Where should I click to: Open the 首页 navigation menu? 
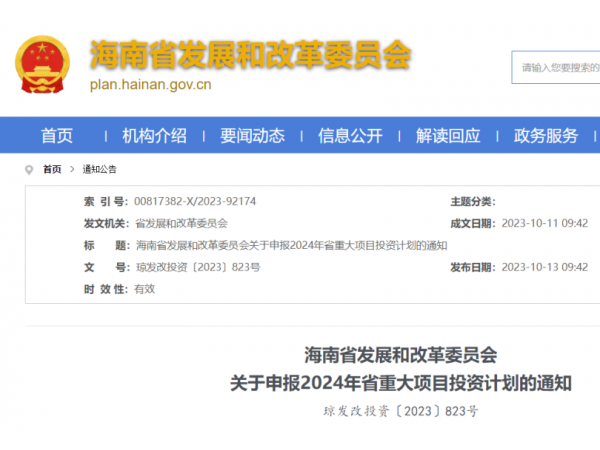click(x=57, y=136)
